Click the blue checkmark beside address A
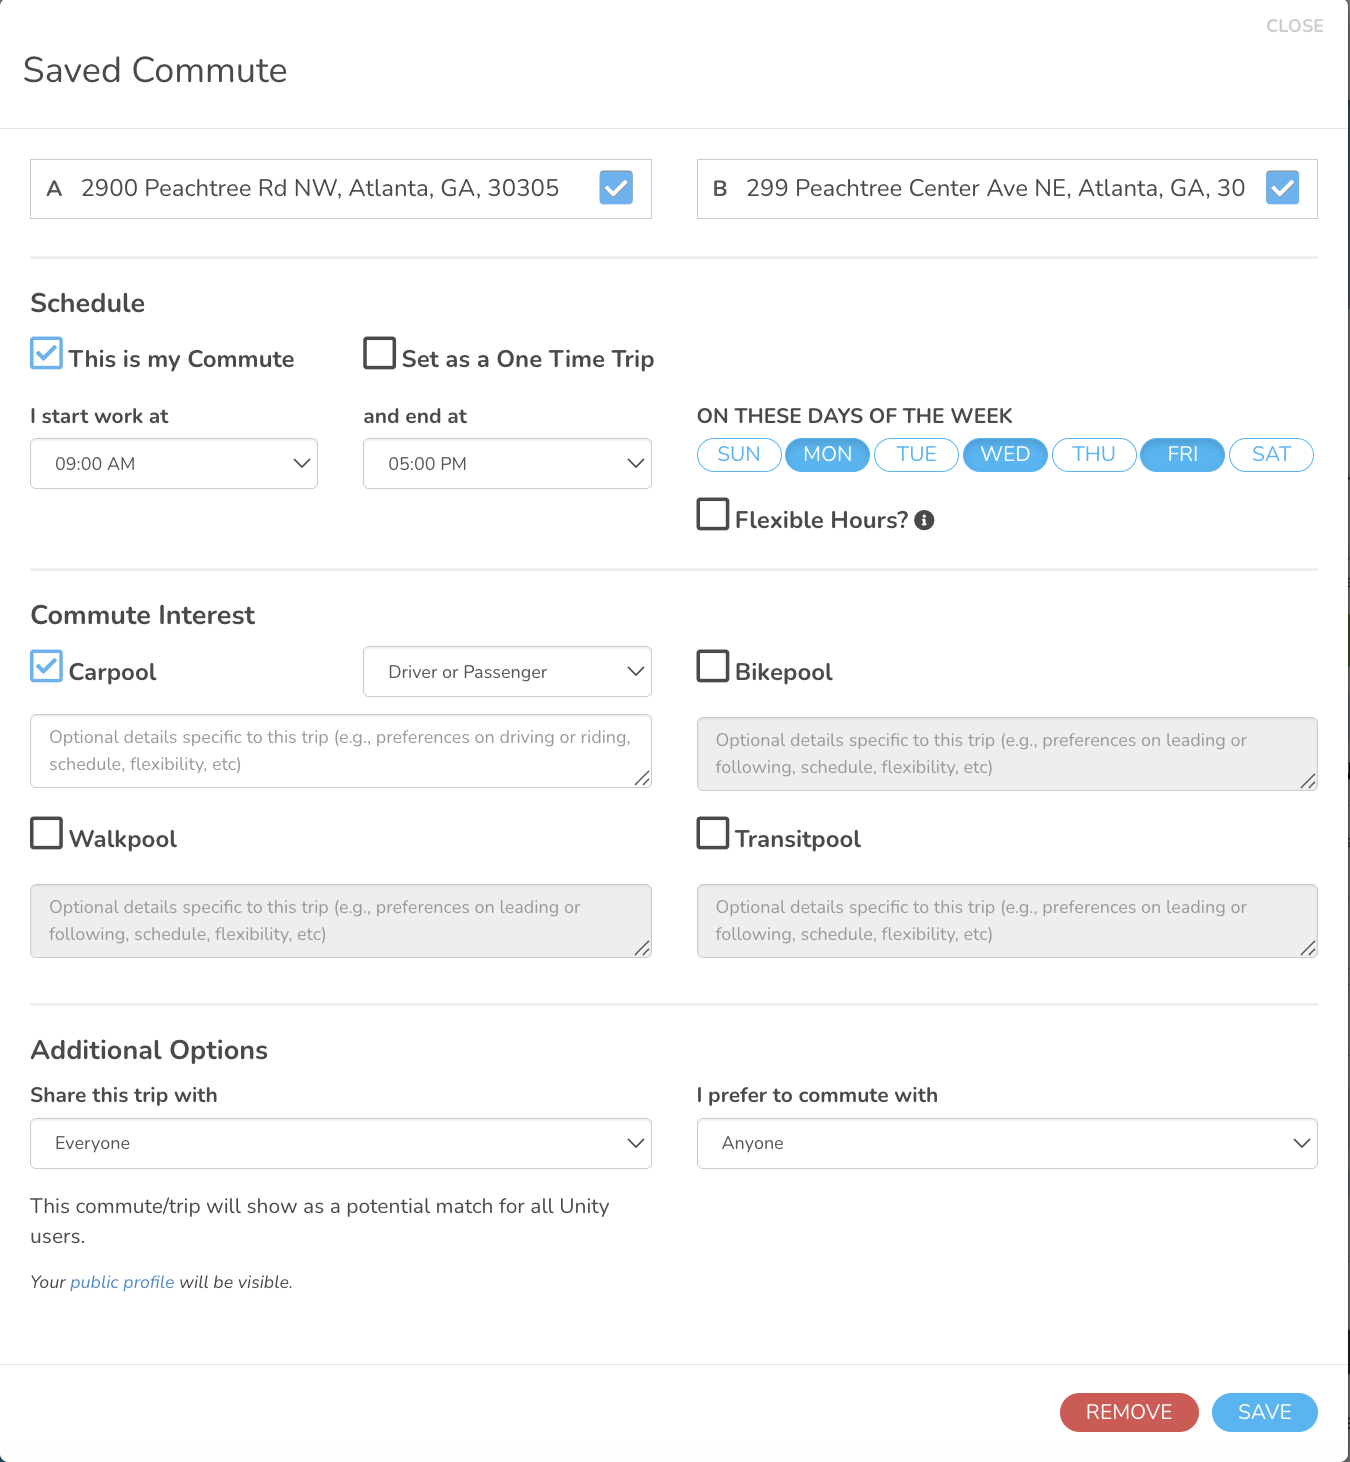The width and height of the screenshot is (1350, 1462). click(x=616, y=188)
